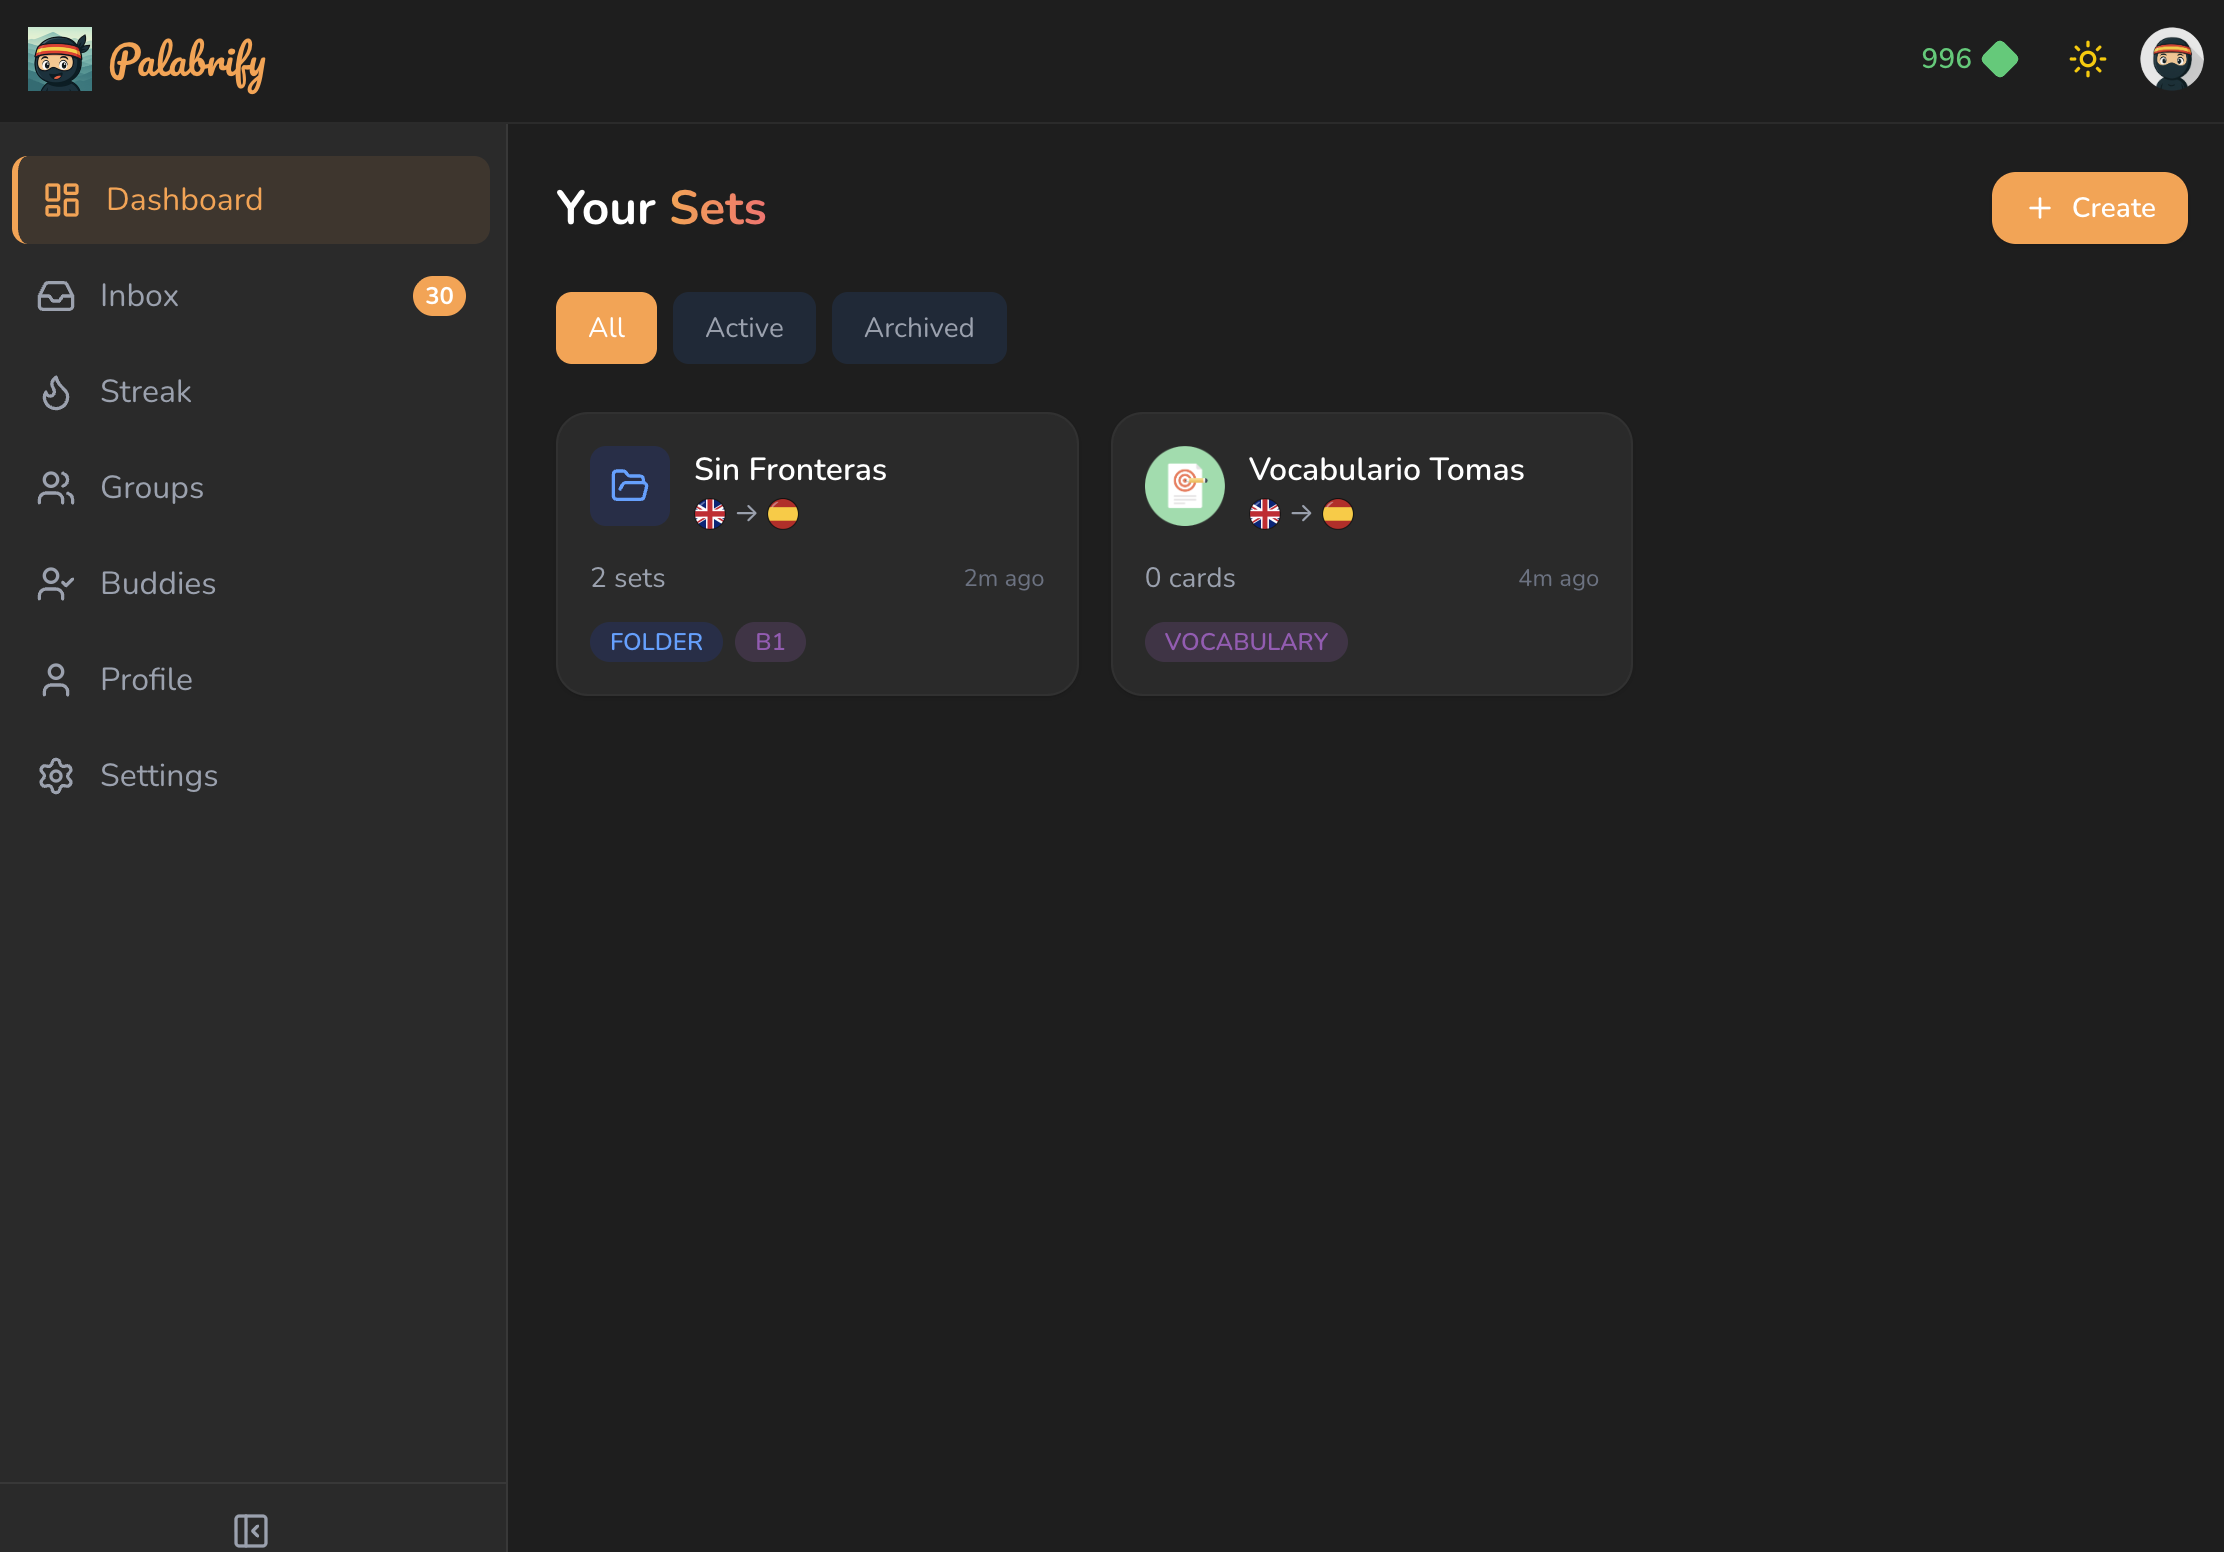This screenshot has width=2224, height=1552.
Task: Click the B1 level tag
Action: pos(770,642)
